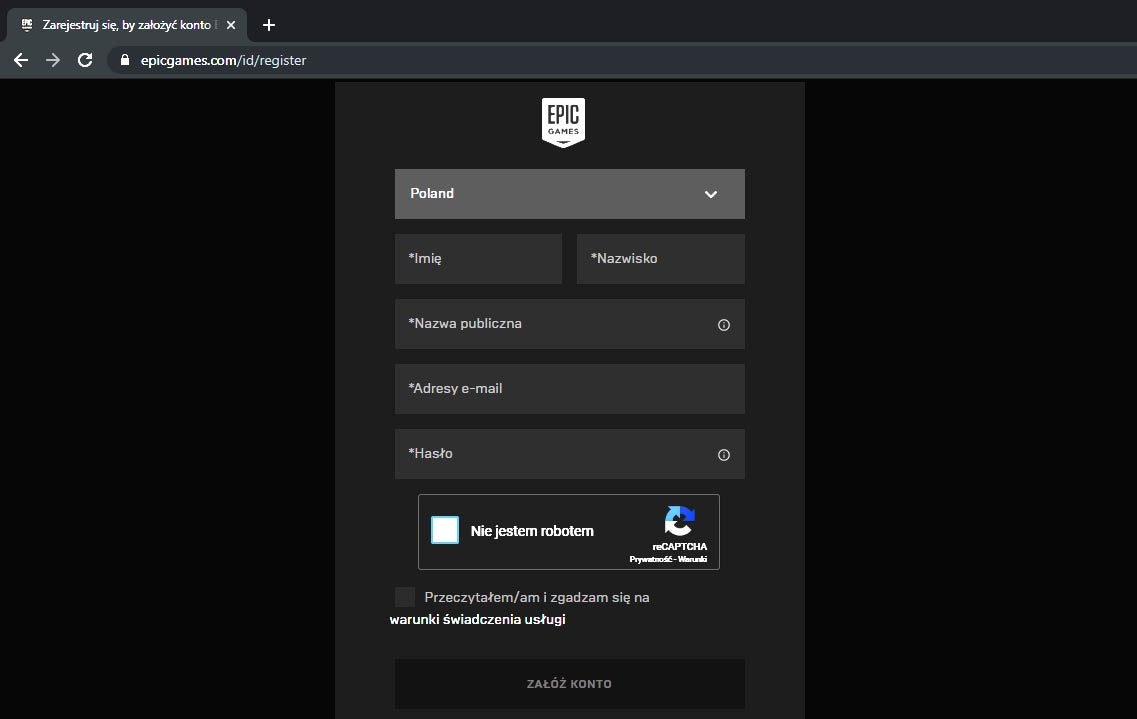Go back using the browser back arrow
Image resolution: width=1137 pixels, height=719 pixels.
(21, 60)
